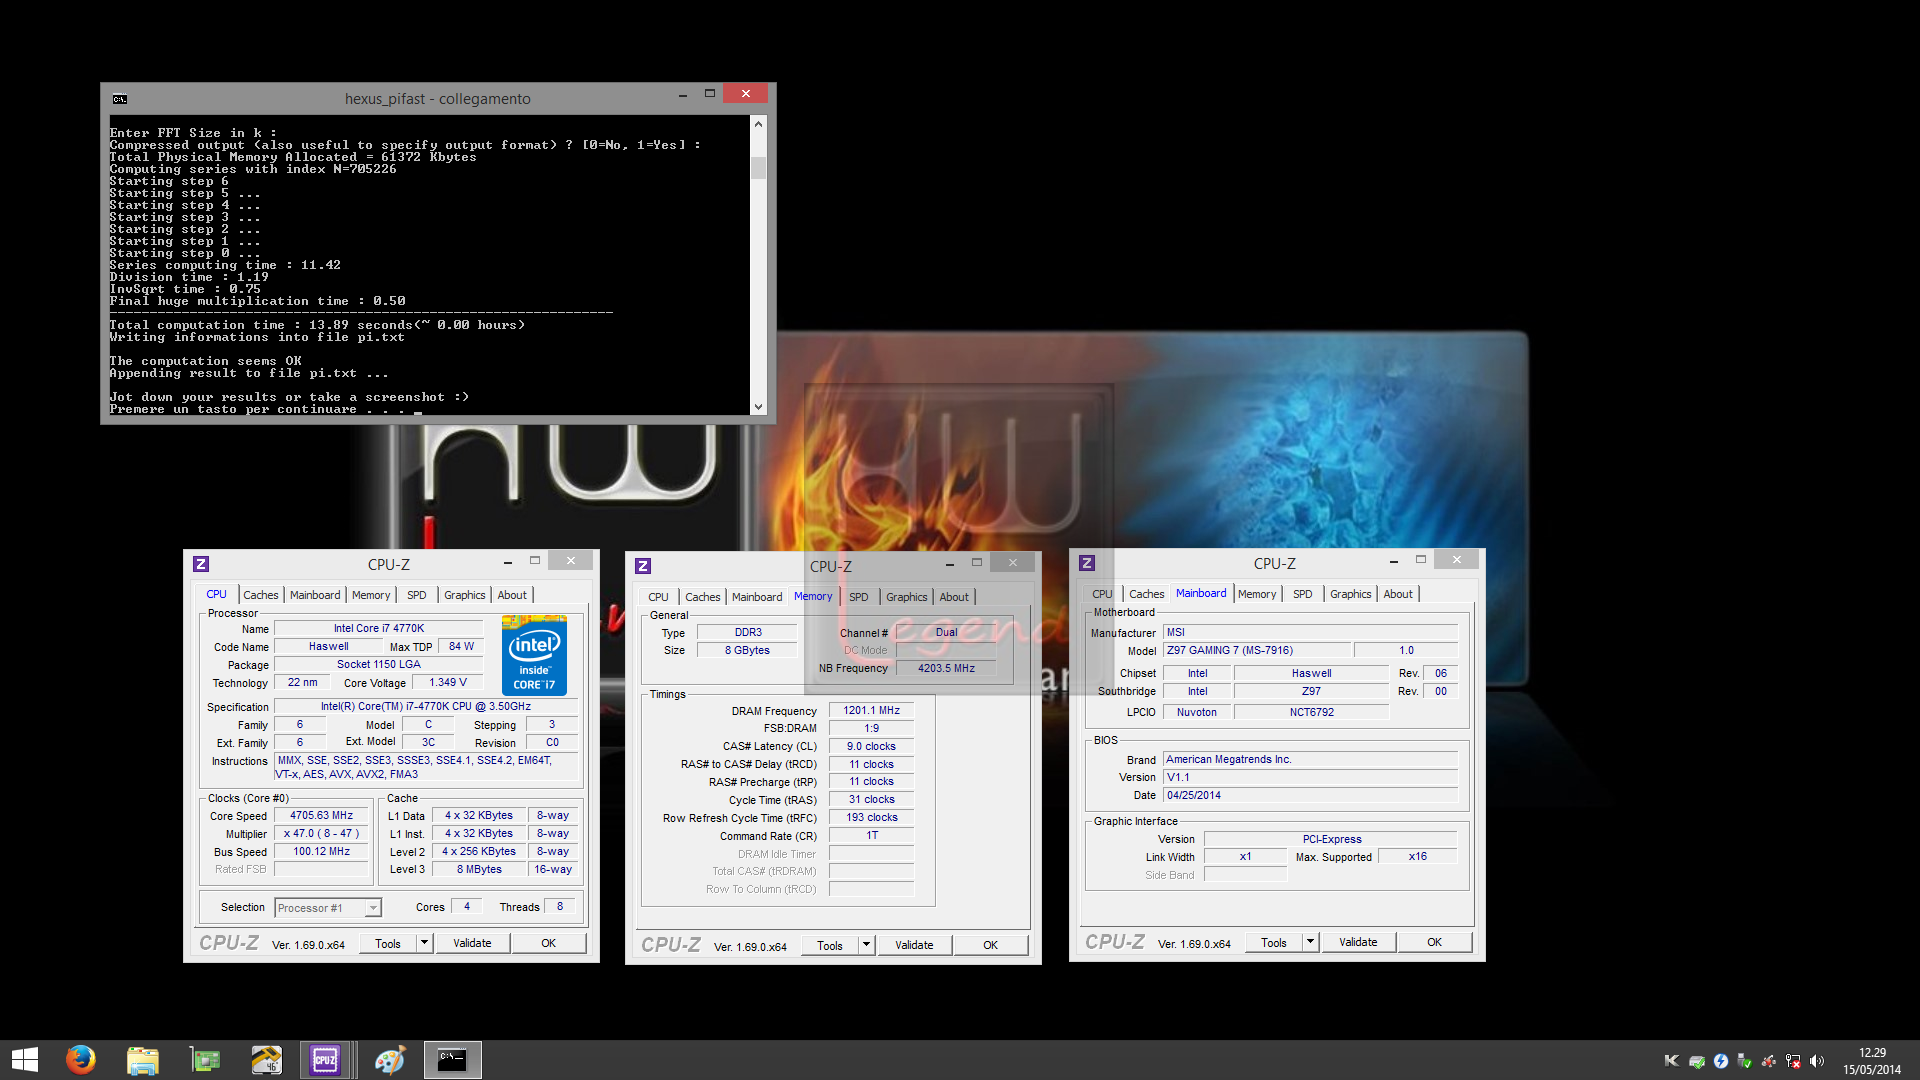
Task: Click the console scrollbar down arrow
Action: click(759, 407)
